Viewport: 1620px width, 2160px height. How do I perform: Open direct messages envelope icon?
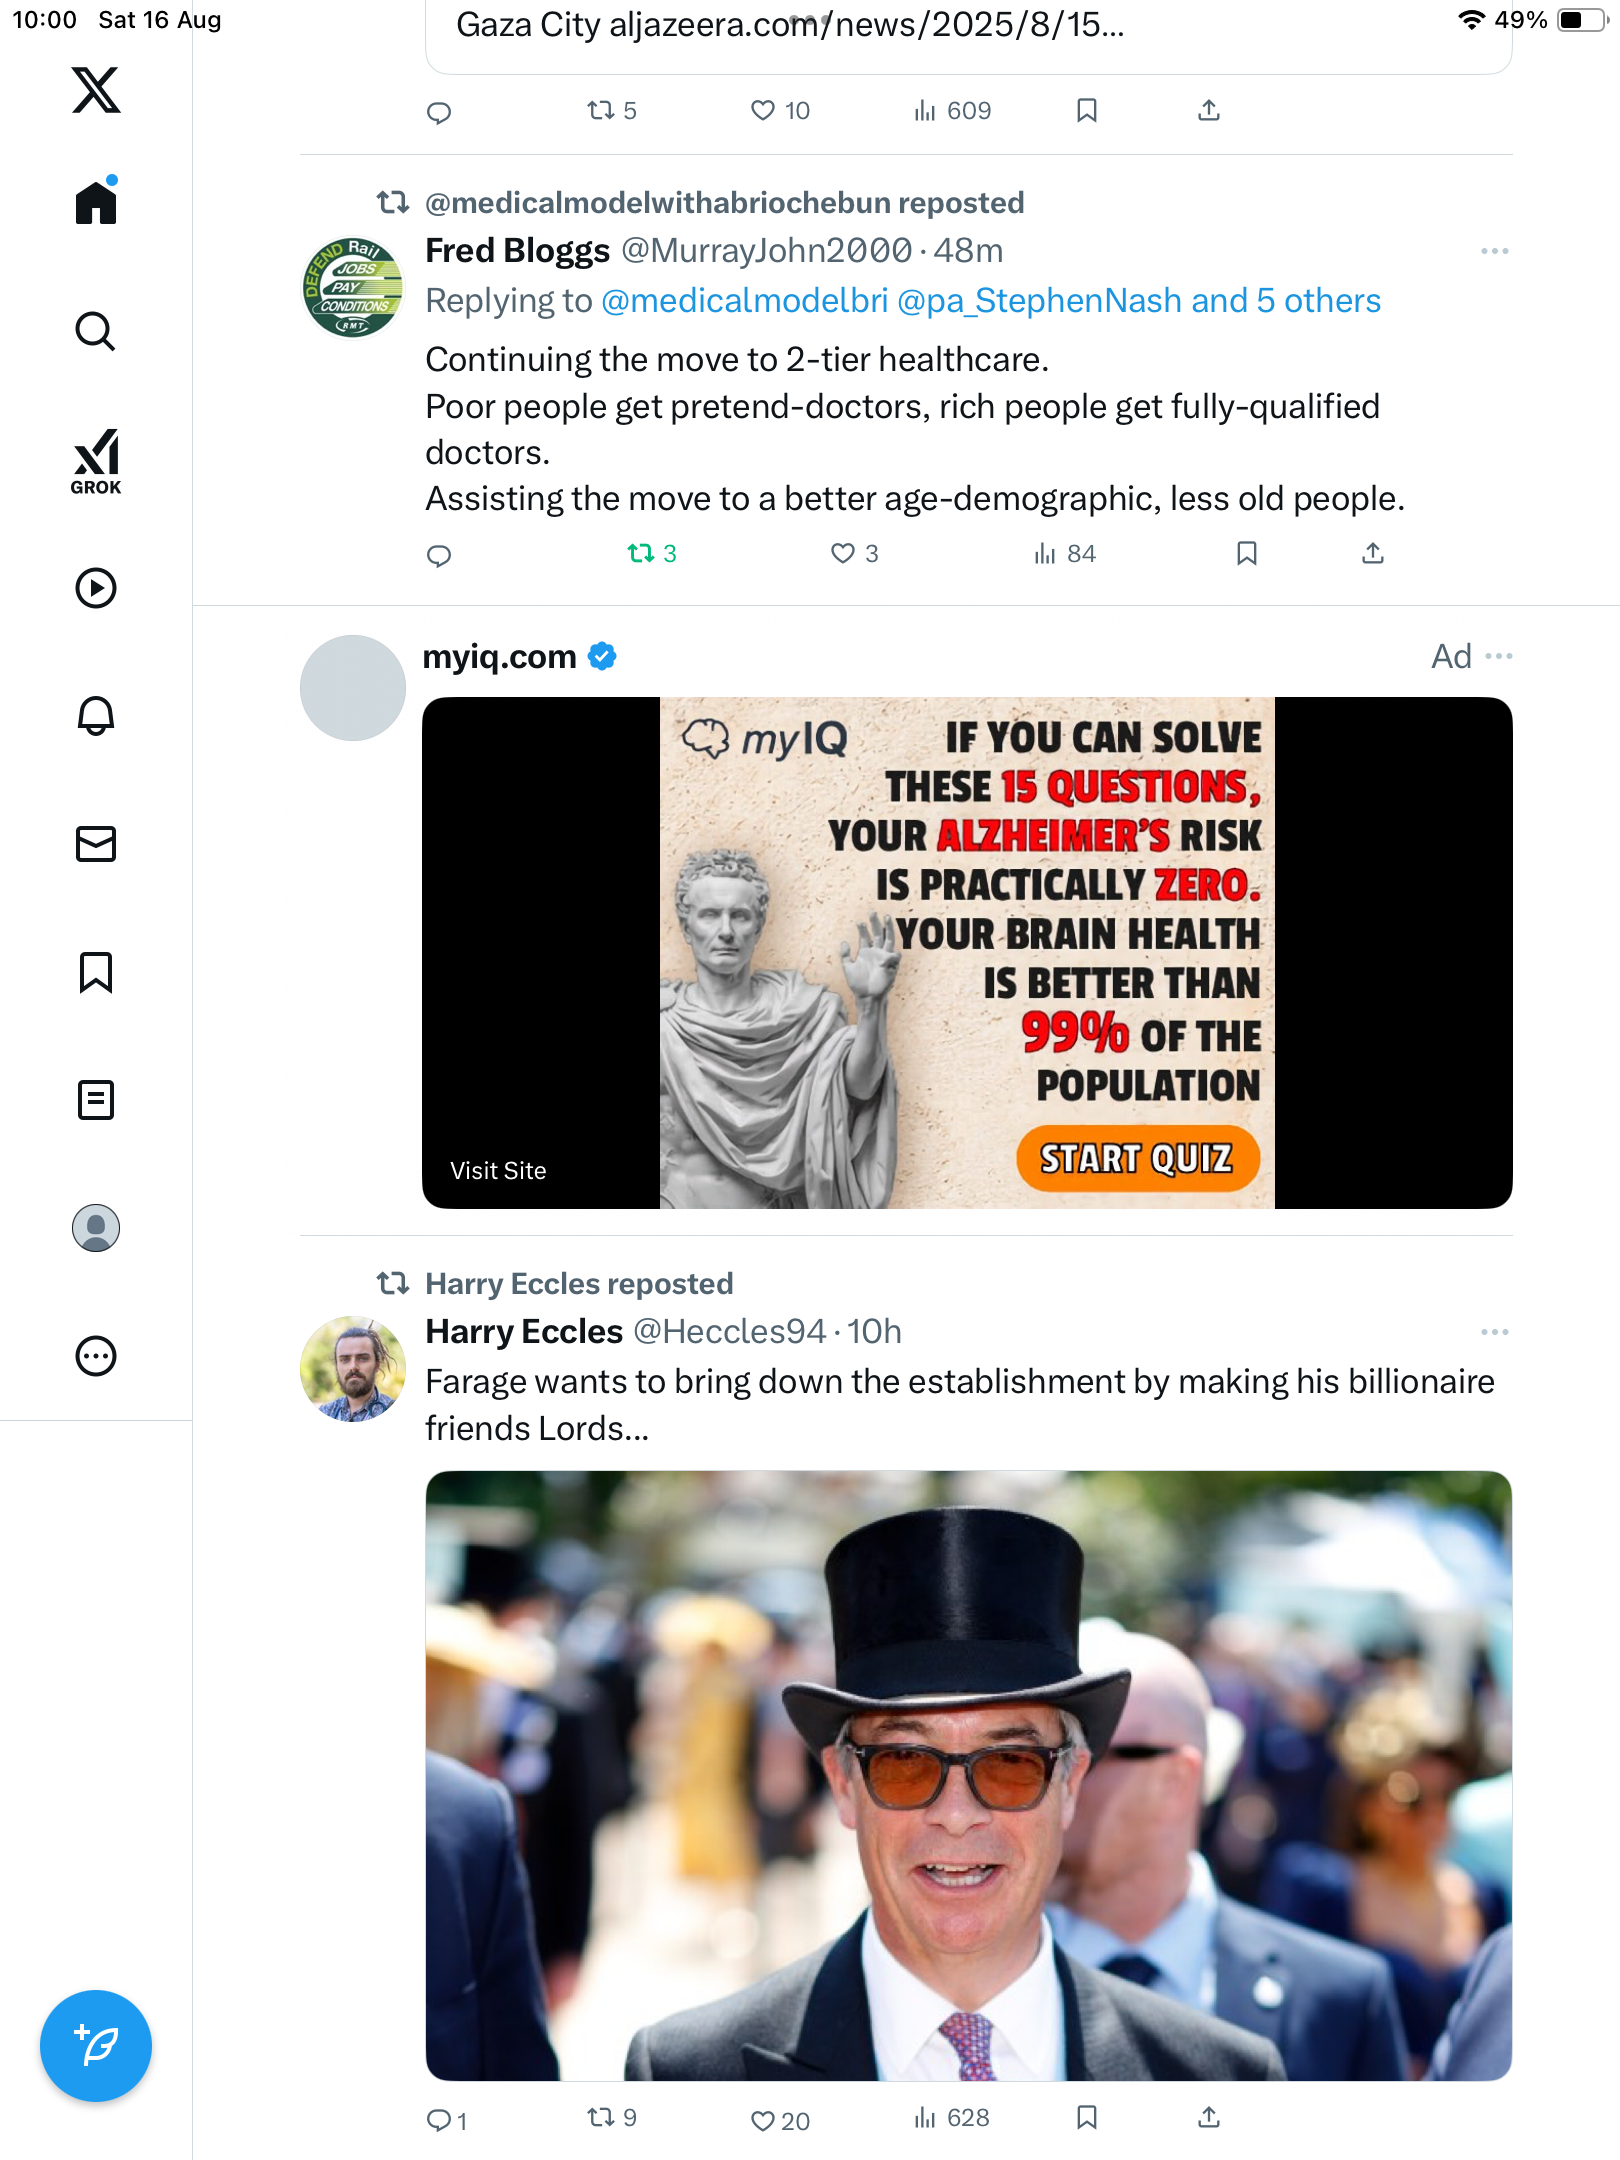96,844
